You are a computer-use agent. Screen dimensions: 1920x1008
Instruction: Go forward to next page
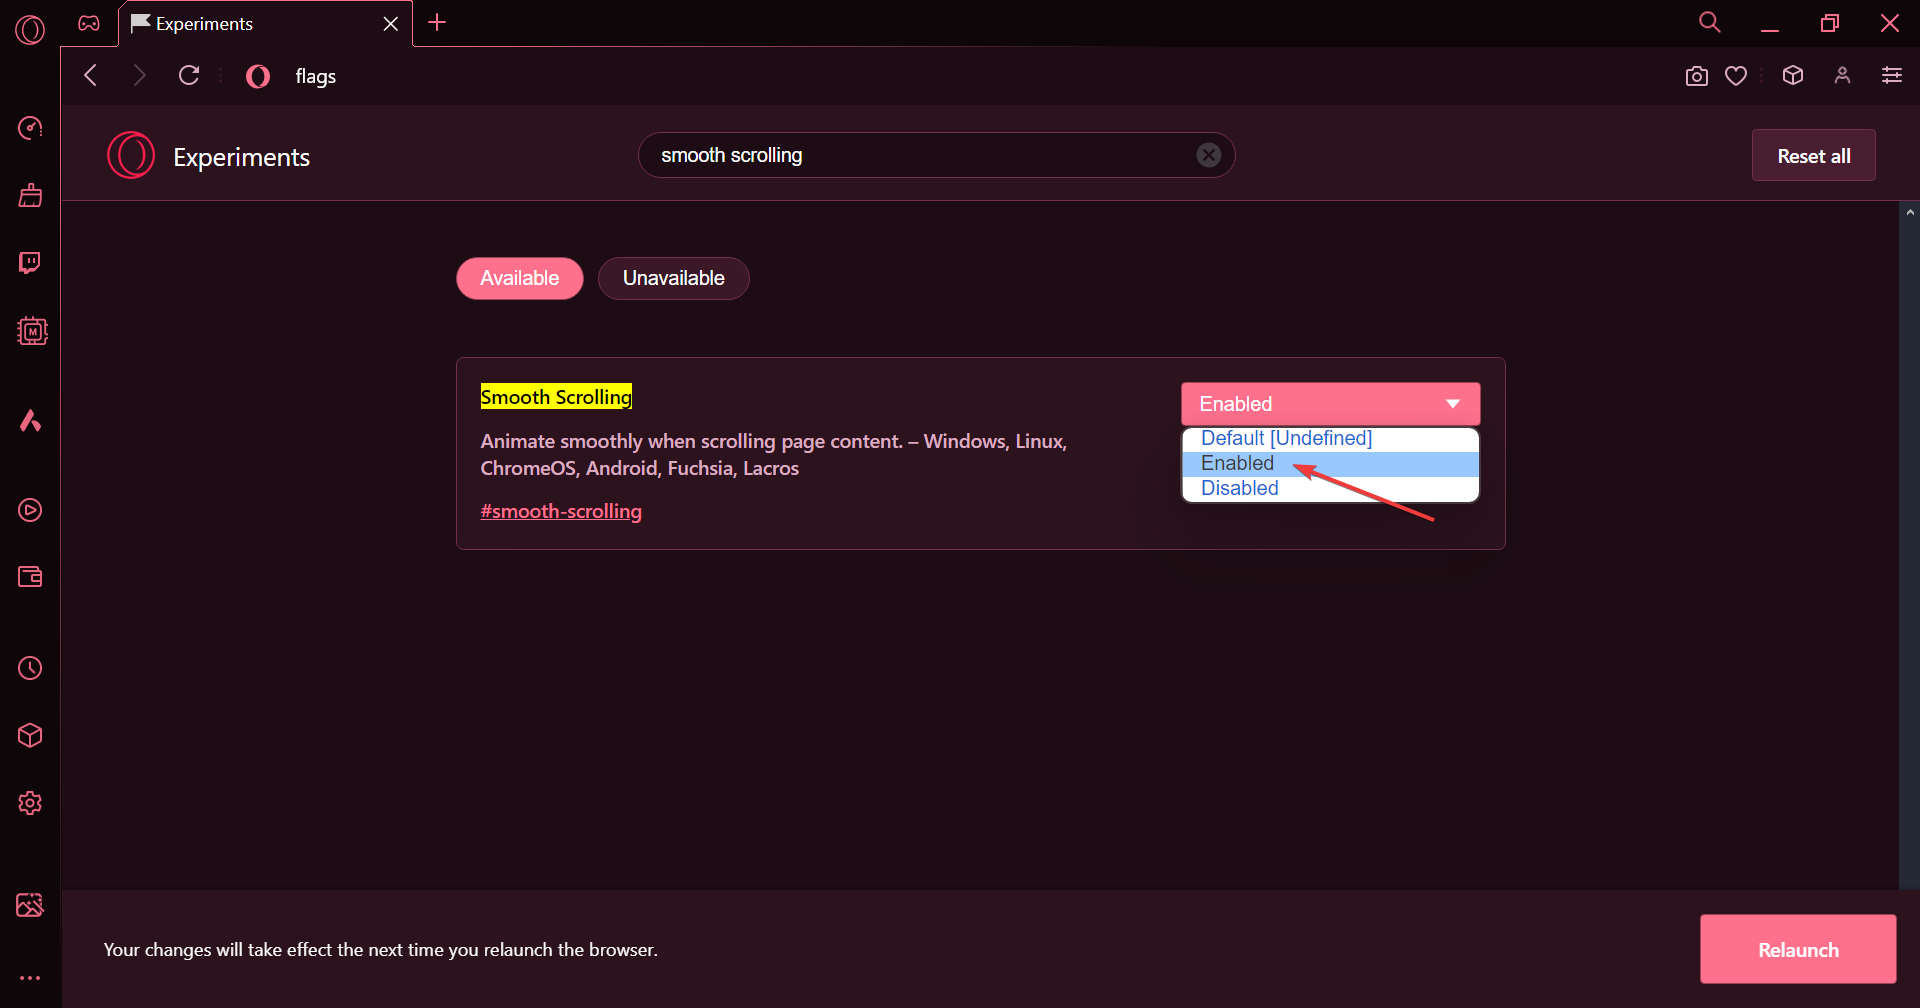(139, 75)
